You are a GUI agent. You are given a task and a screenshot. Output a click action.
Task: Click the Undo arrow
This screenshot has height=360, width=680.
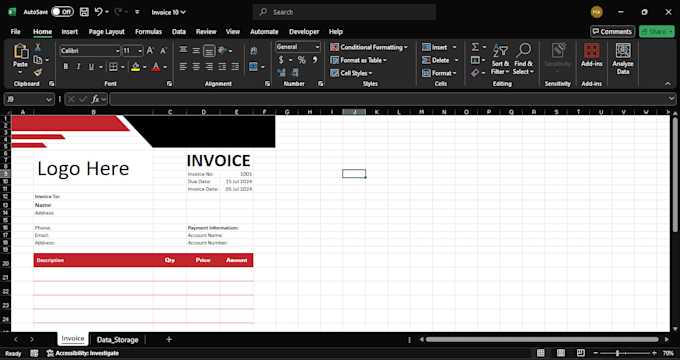(98, 12)
